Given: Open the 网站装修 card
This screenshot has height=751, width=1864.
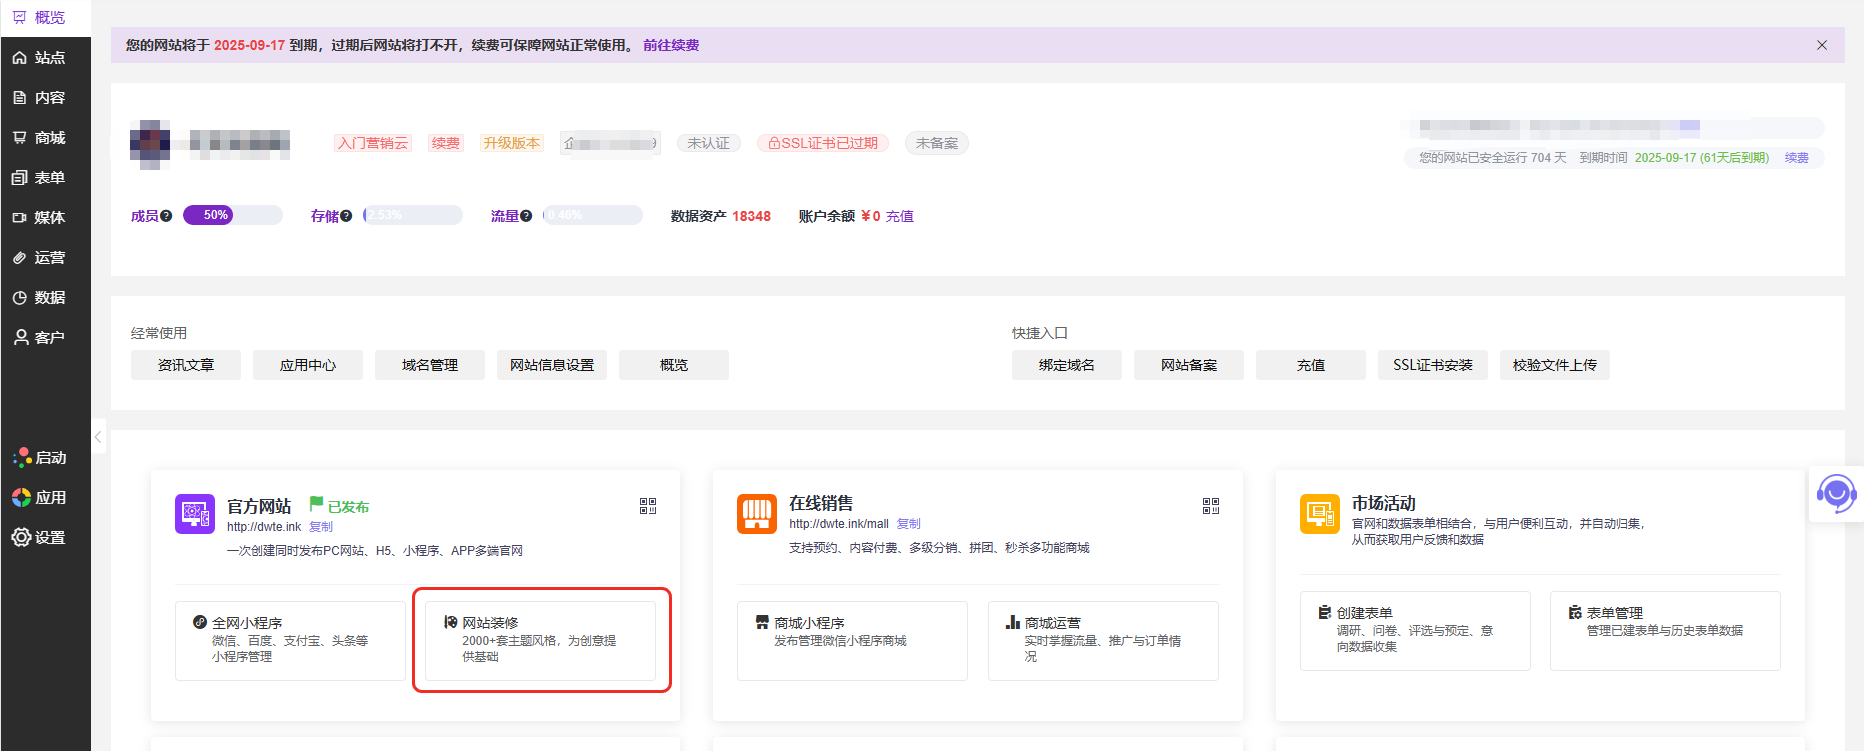Looking at the screenshot, I should [540, 640].
